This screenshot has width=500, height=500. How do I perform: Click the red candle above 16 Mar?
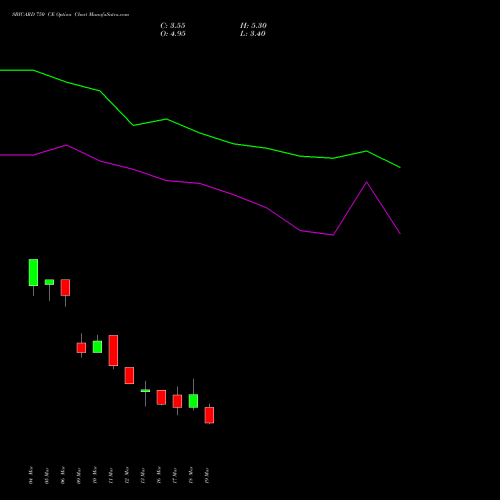click(x=161, y=397)
